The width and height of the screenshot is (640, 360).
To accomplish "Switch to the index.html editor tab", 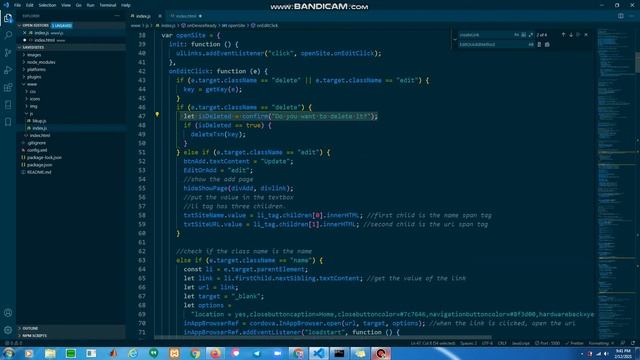I will point(186,16).
